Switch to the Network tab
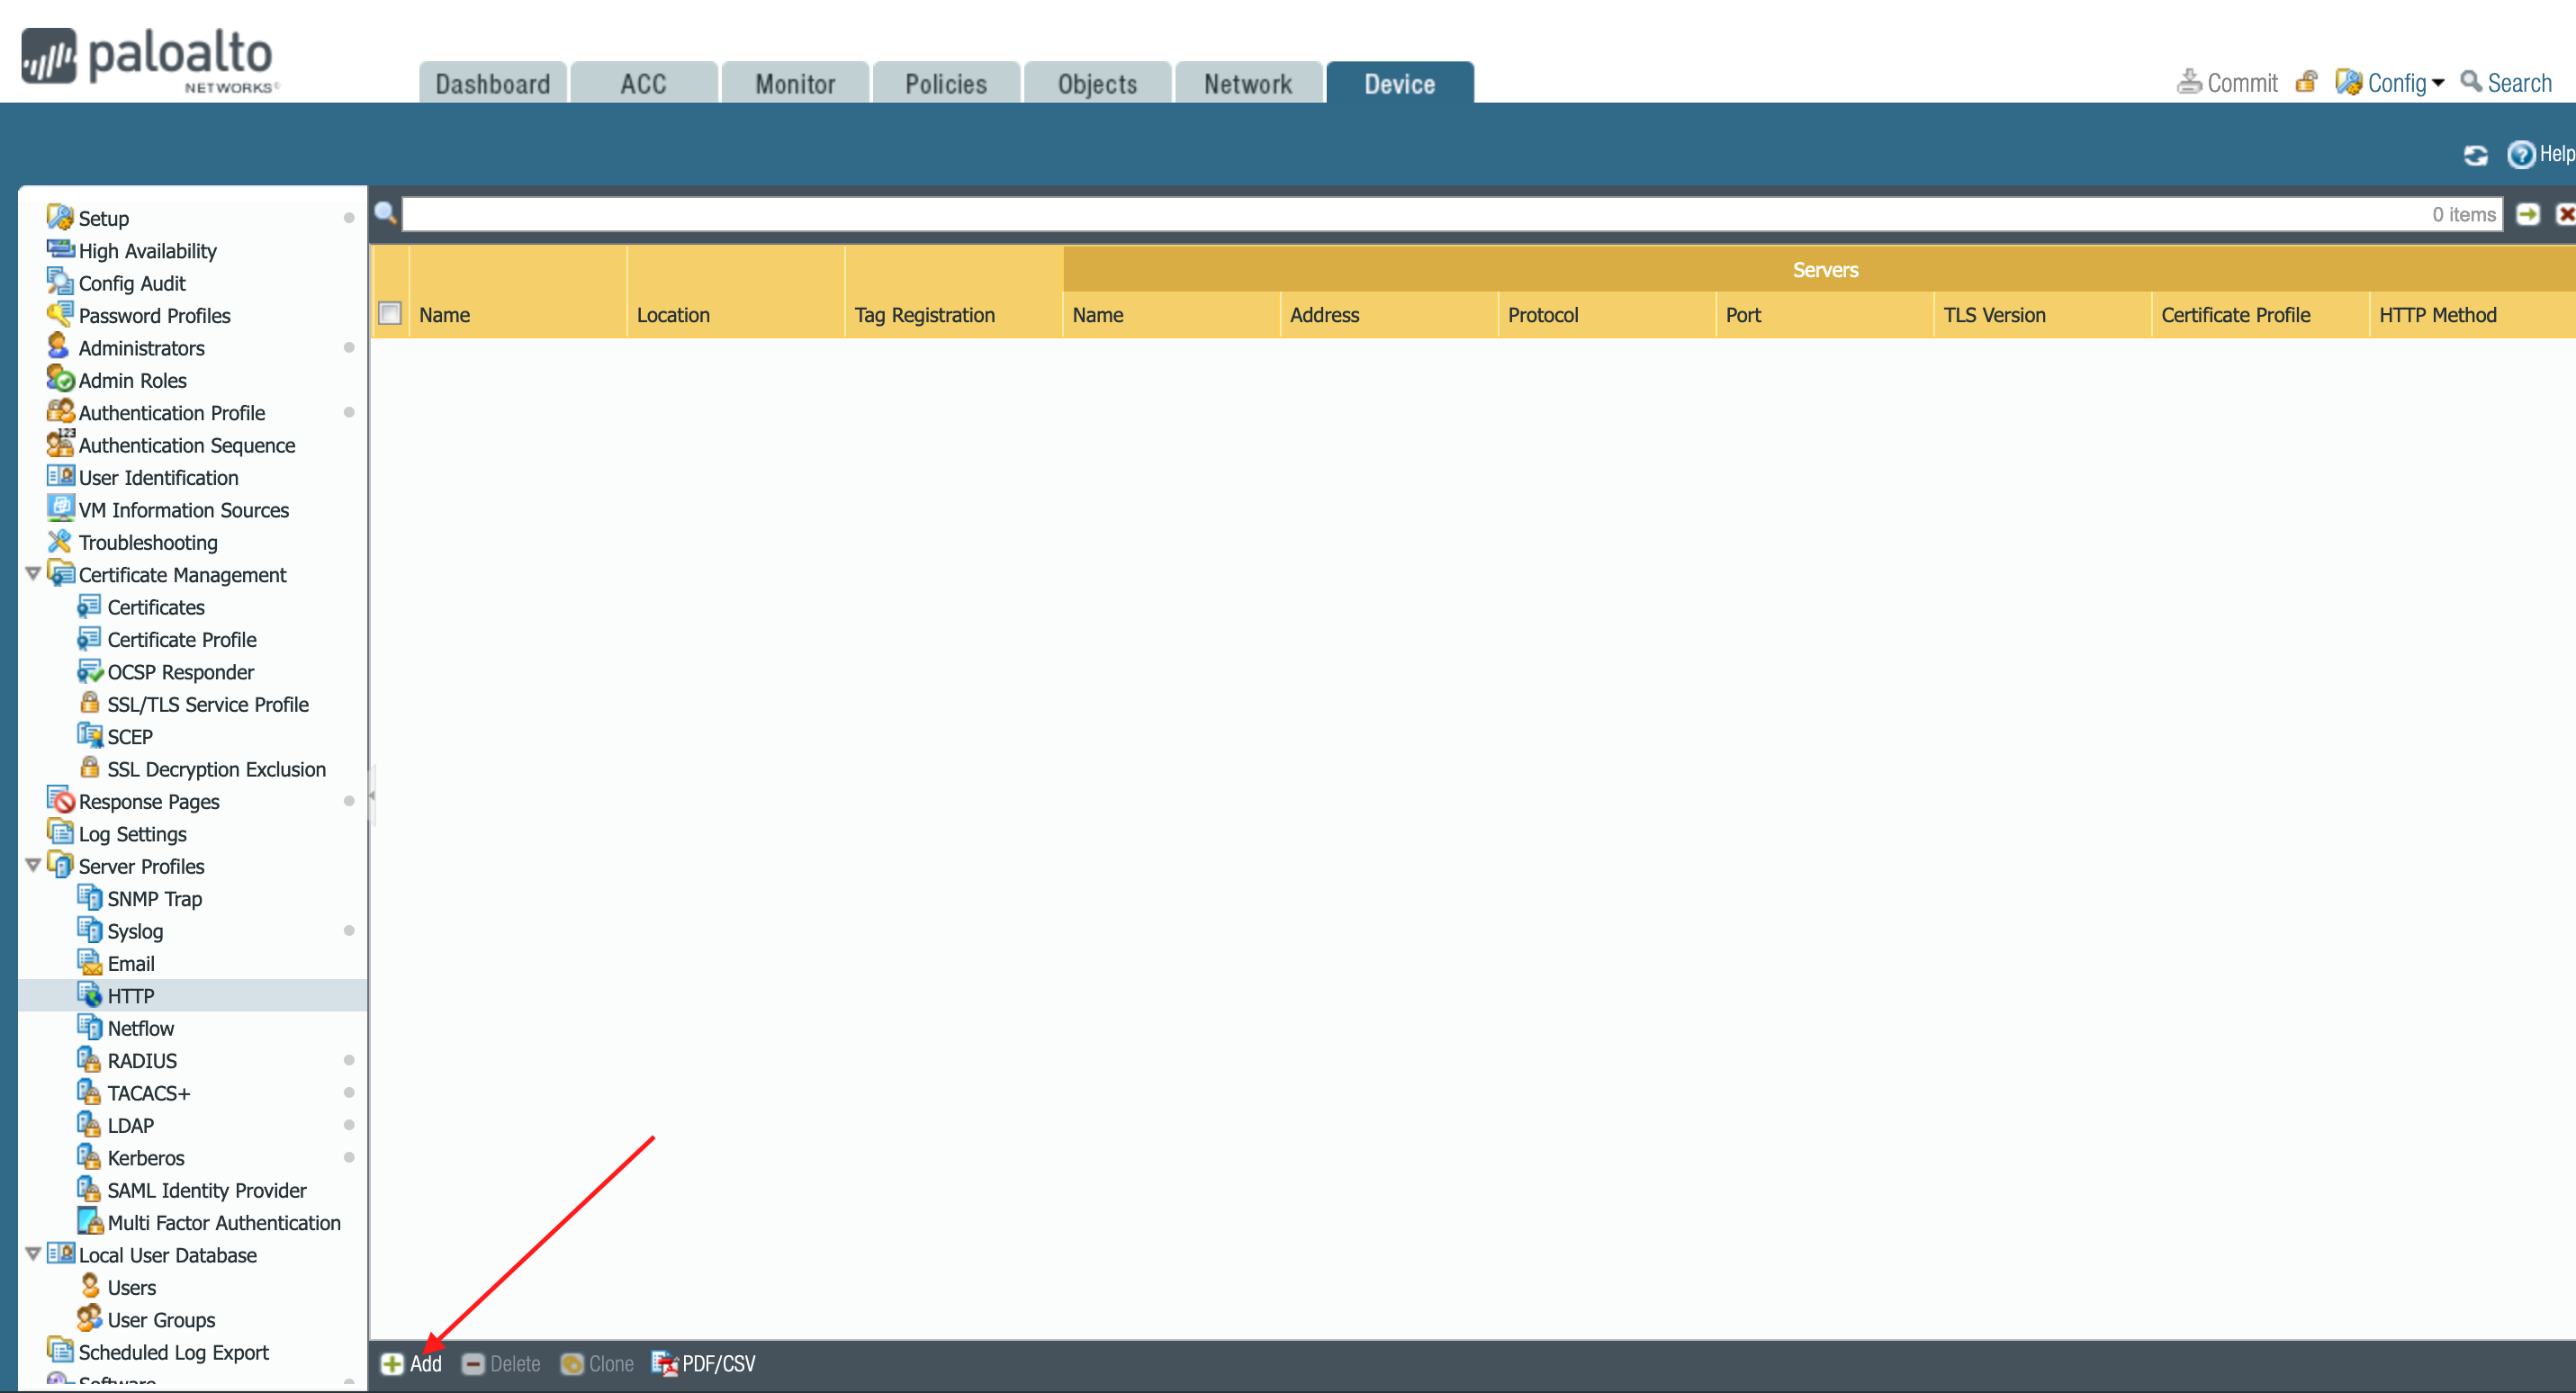Image resolution: width=2576 pixels, height=1393 pixels. (1248, 83)
